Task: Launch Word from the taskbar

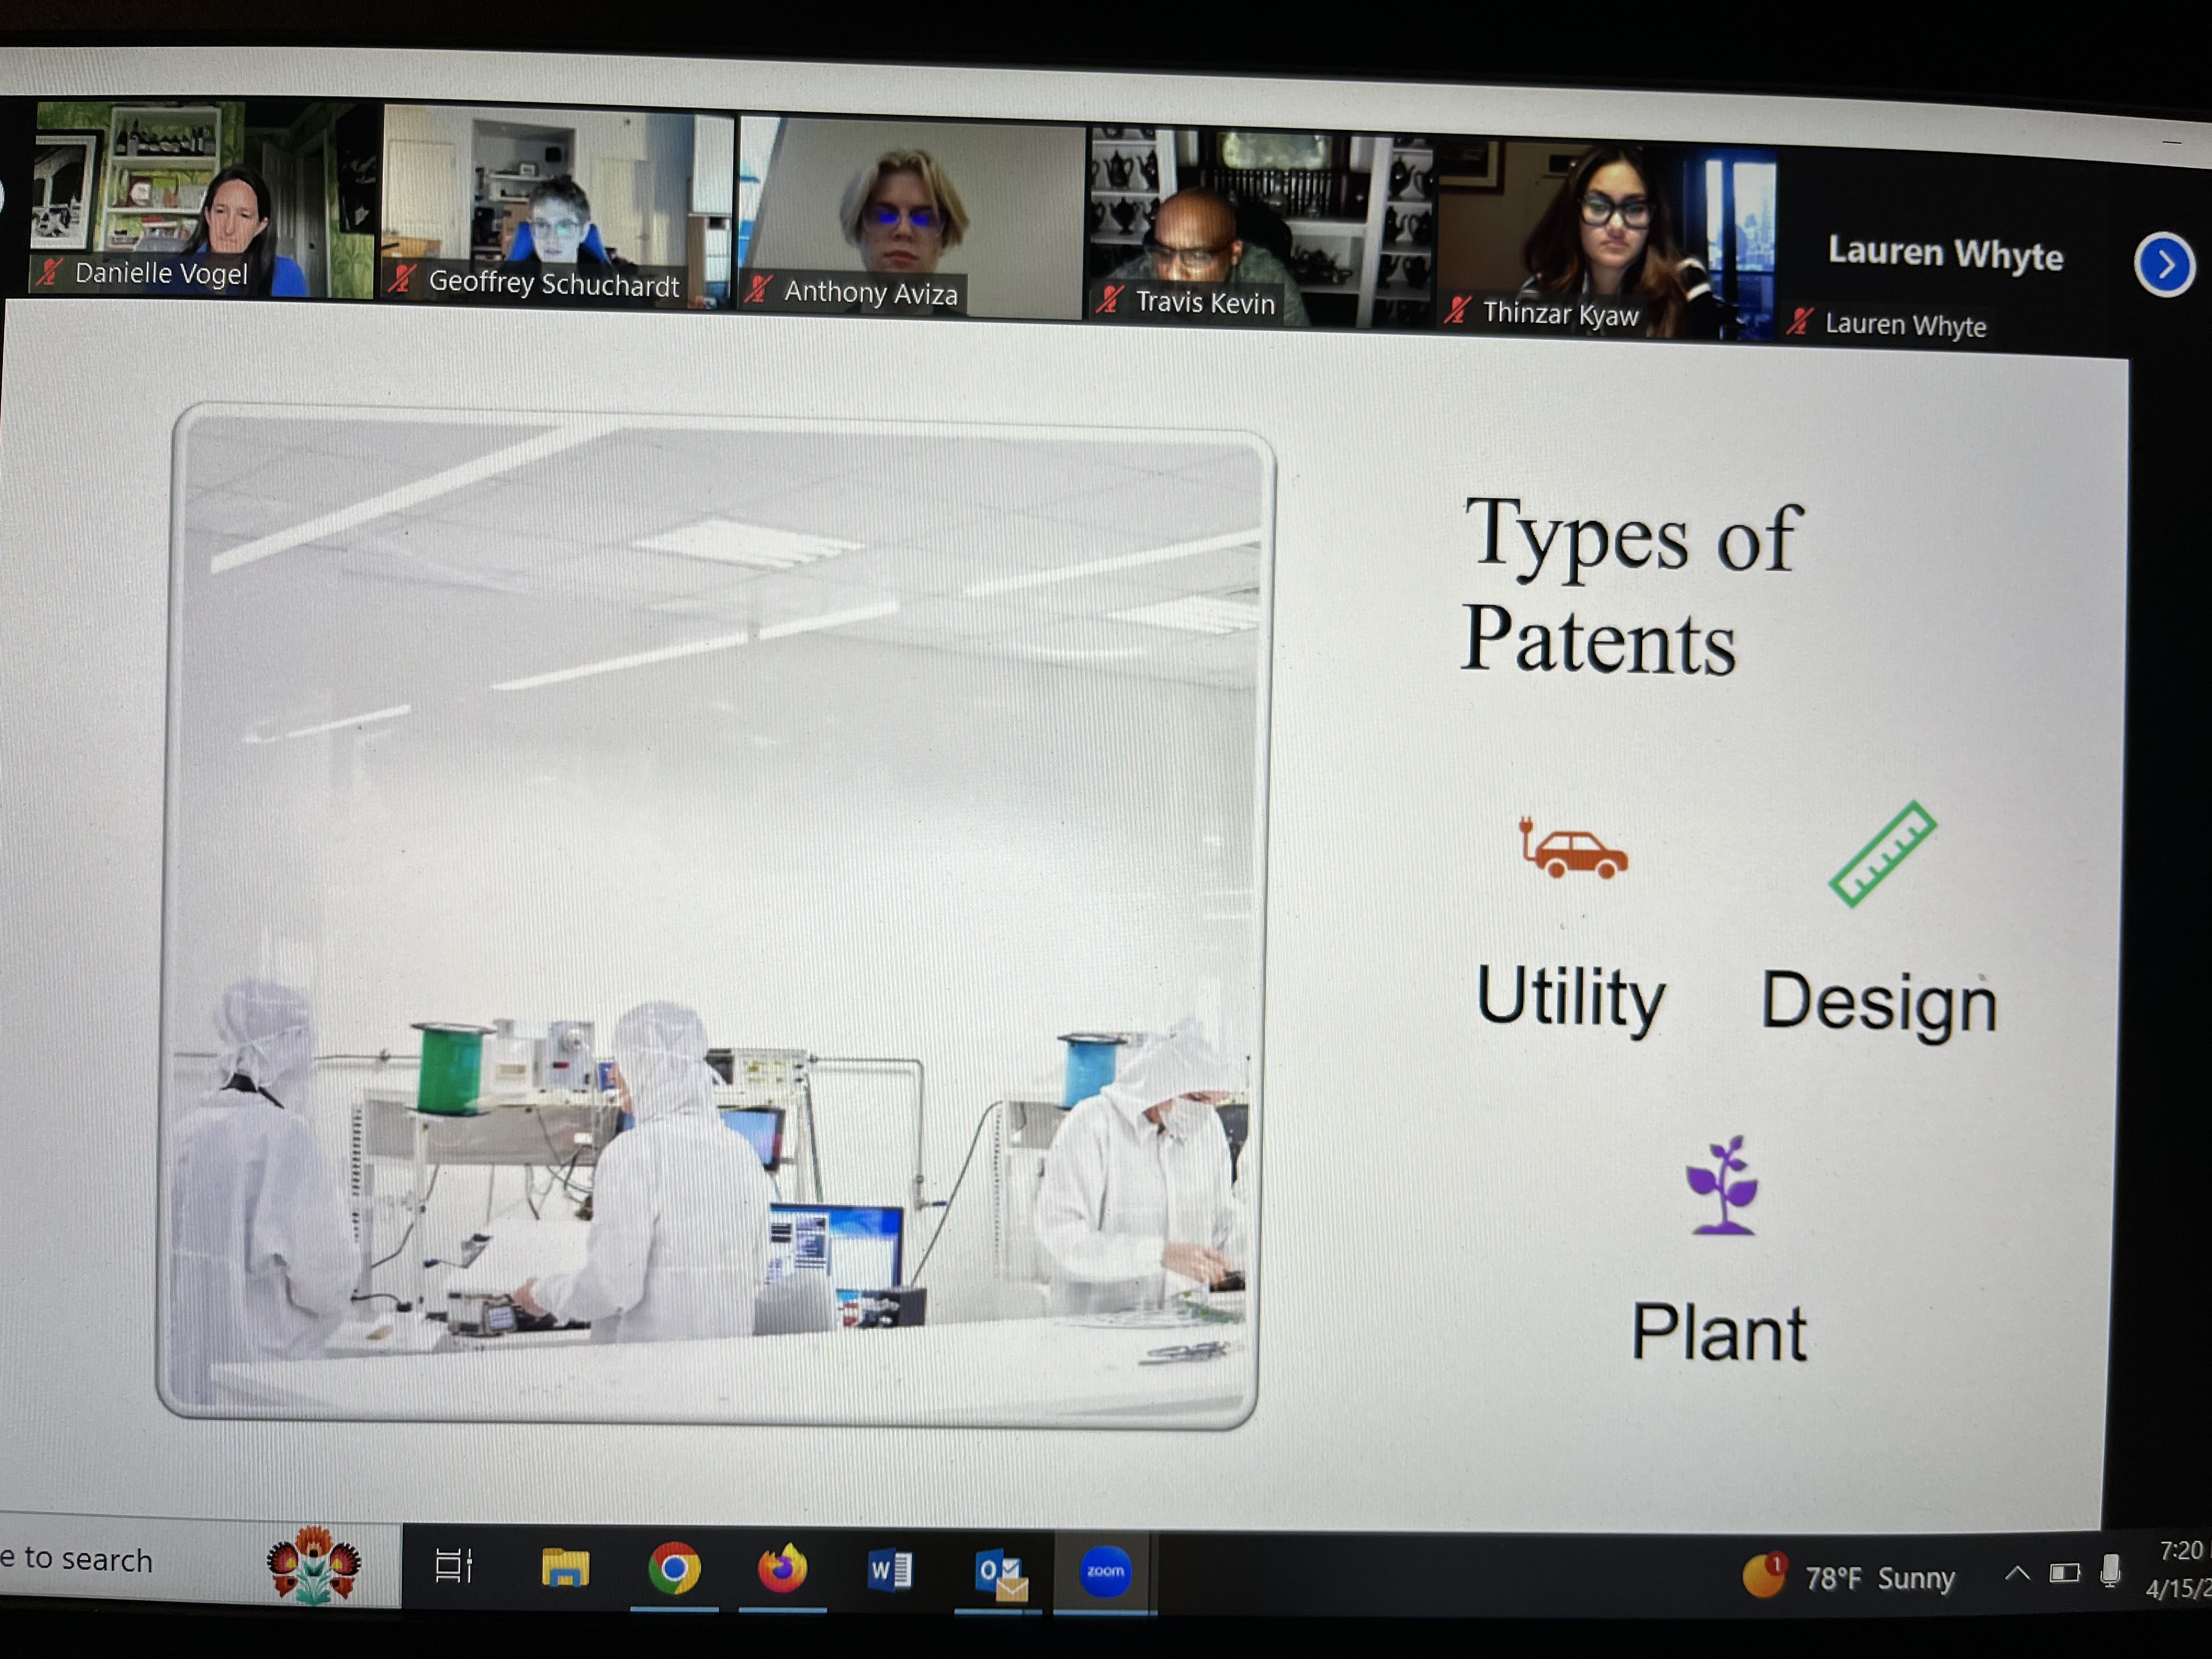Action: point(889,1569)
